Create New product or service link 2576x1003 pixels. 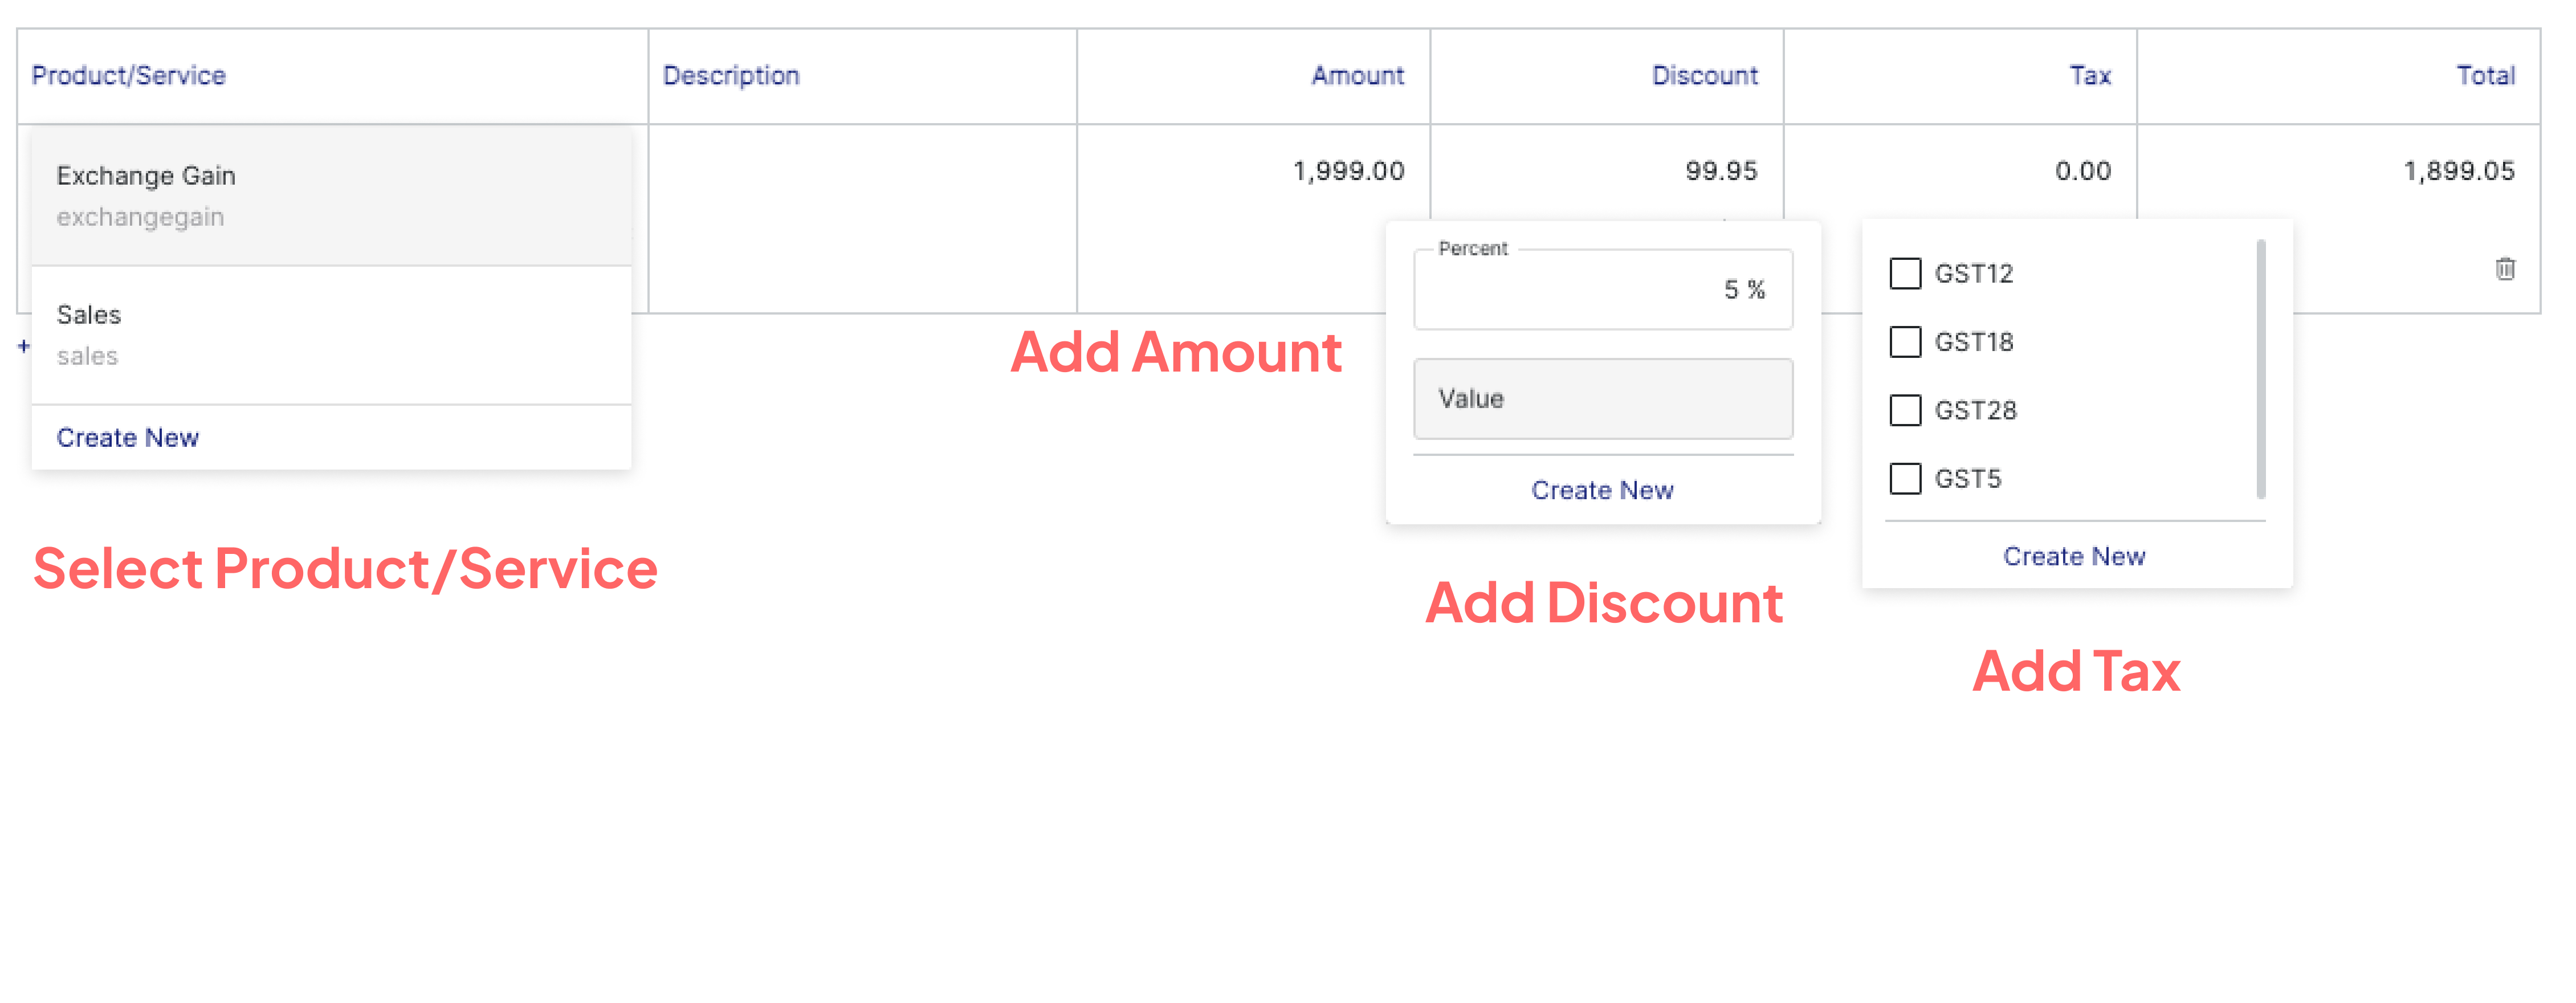[x=128, y=438]
